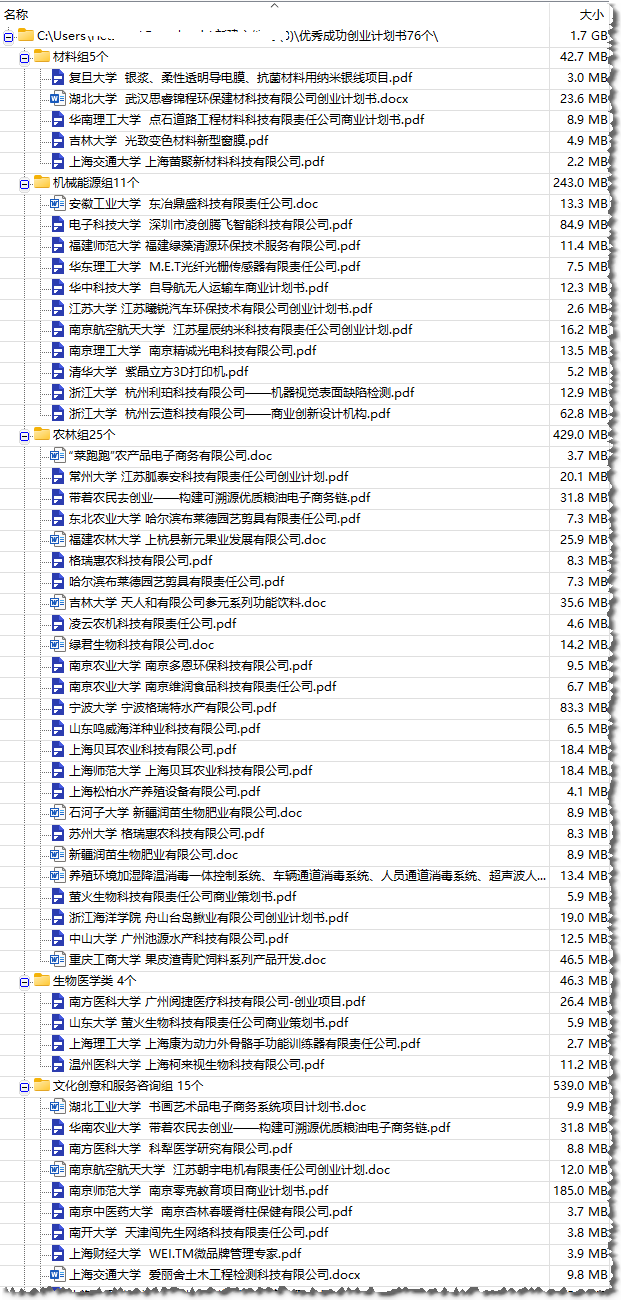Click Word icon of 福建农林大学 上杭县新元果业 file
The height and width of the screenshot is (1303, 624).
coord(57,539)
